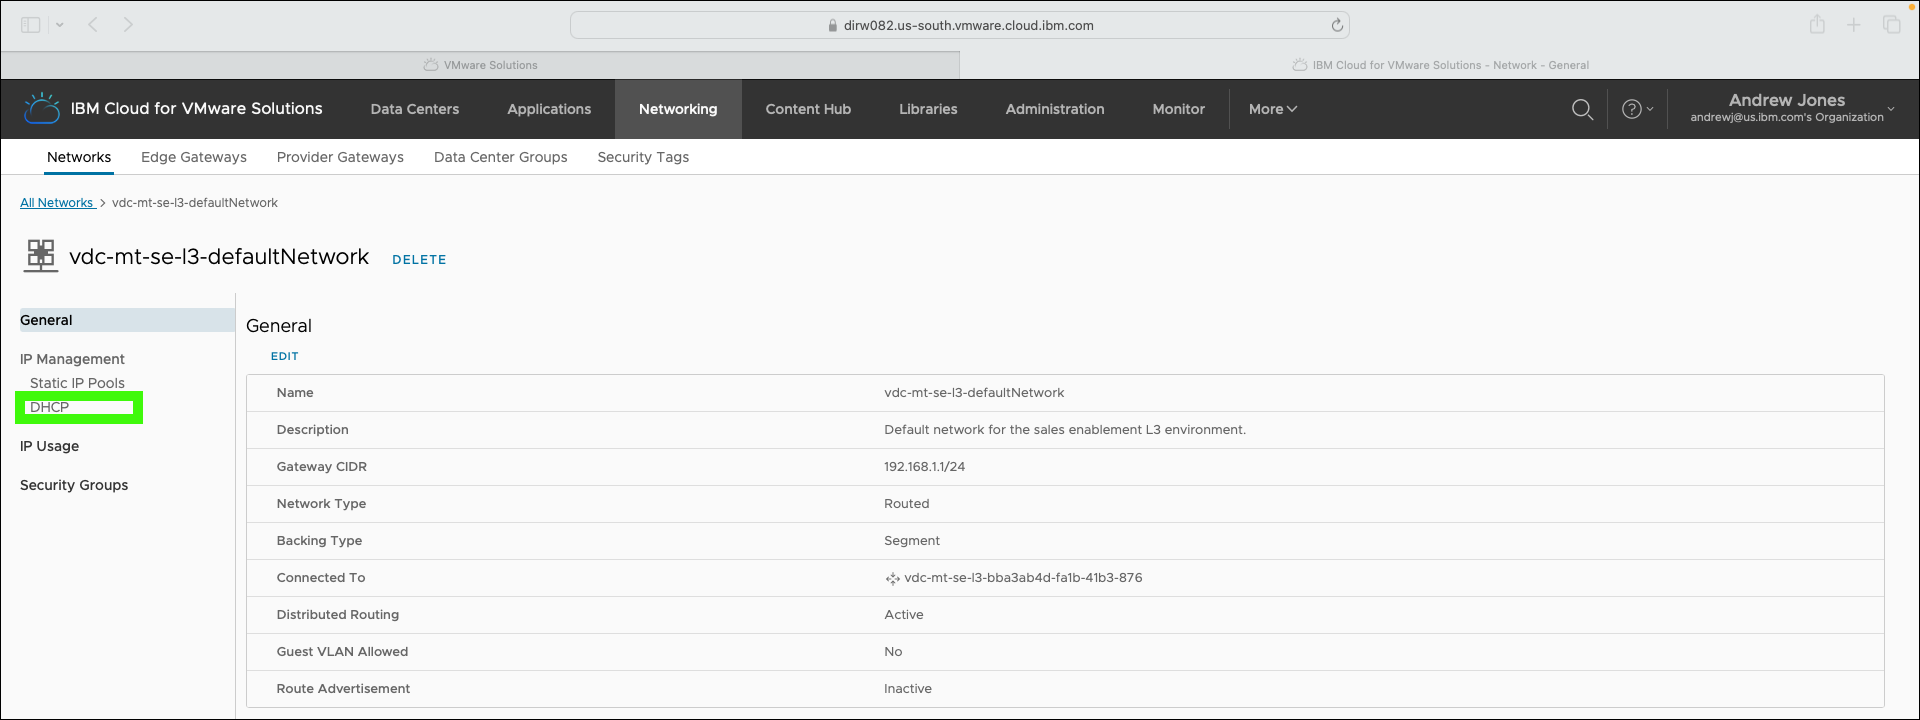This screenshot has width=1920, height=720.
Task: Select the Network - General browser tab
Action: tap(1440, 65)
